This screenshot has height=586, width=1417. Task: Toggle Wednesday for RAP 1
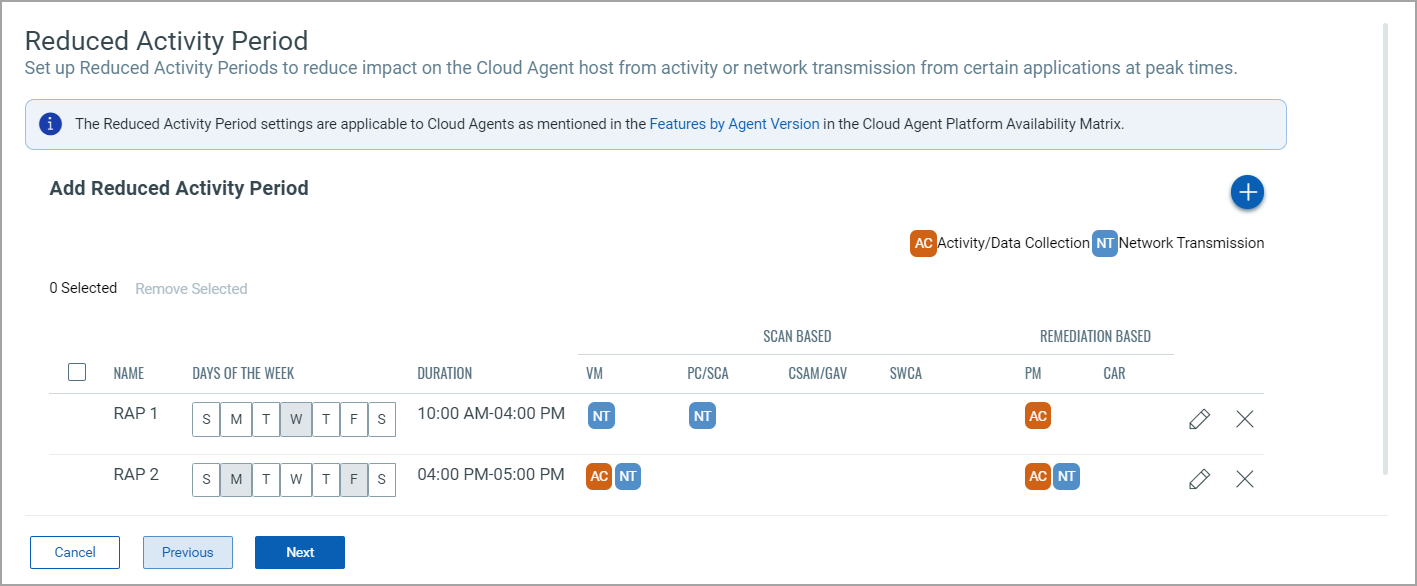point(295,420)
